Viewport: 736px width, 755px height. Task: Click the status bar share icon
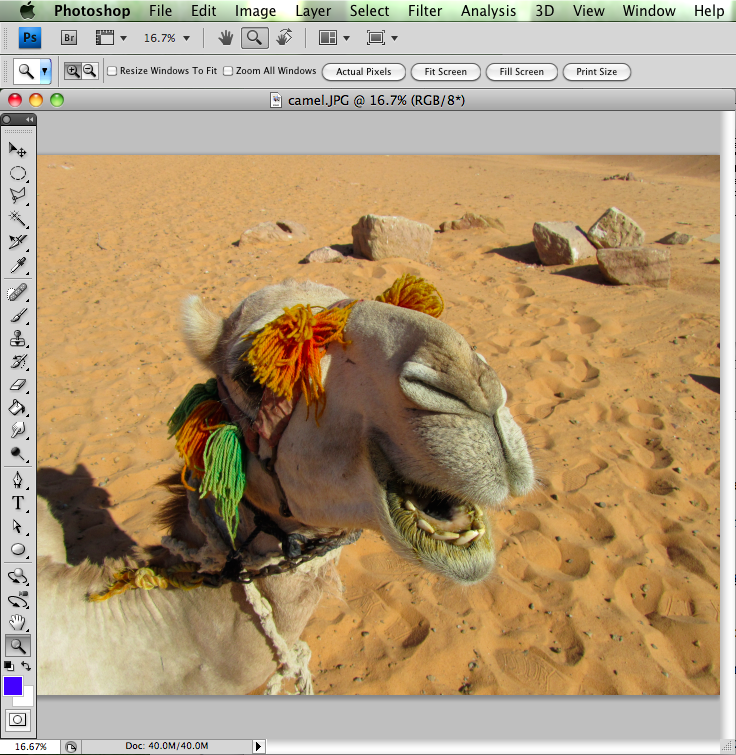pos(71,747)
